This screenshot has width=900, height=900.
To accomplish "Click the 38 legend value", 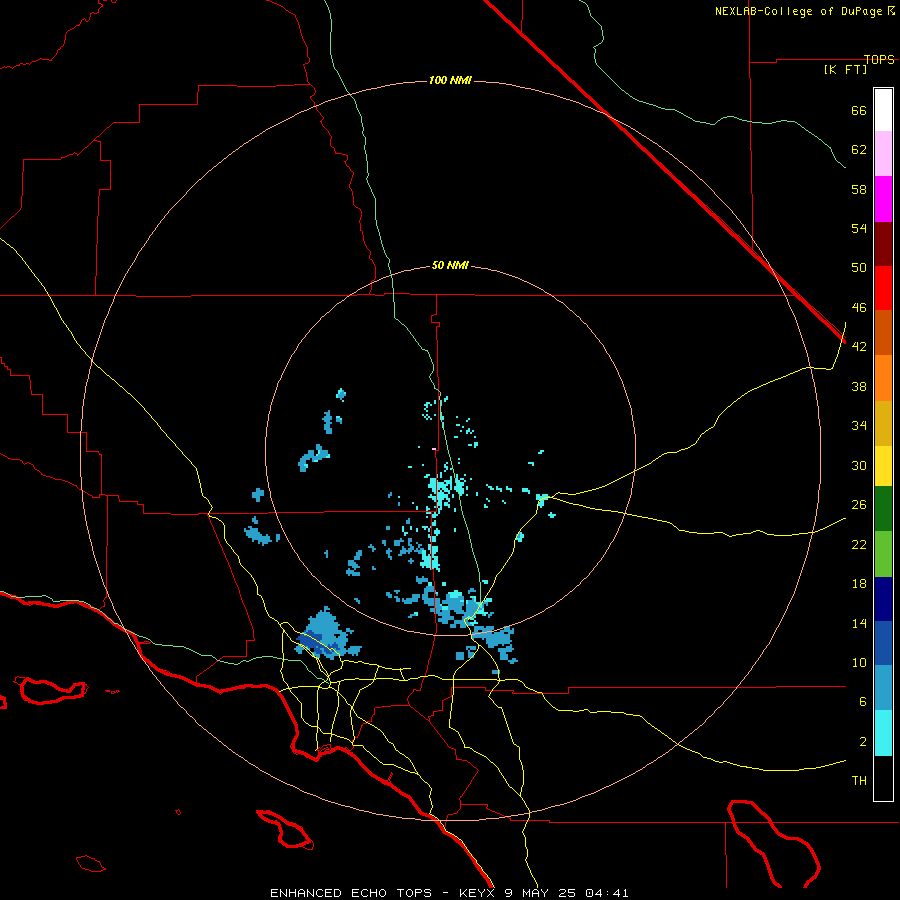I will [859, 386].
